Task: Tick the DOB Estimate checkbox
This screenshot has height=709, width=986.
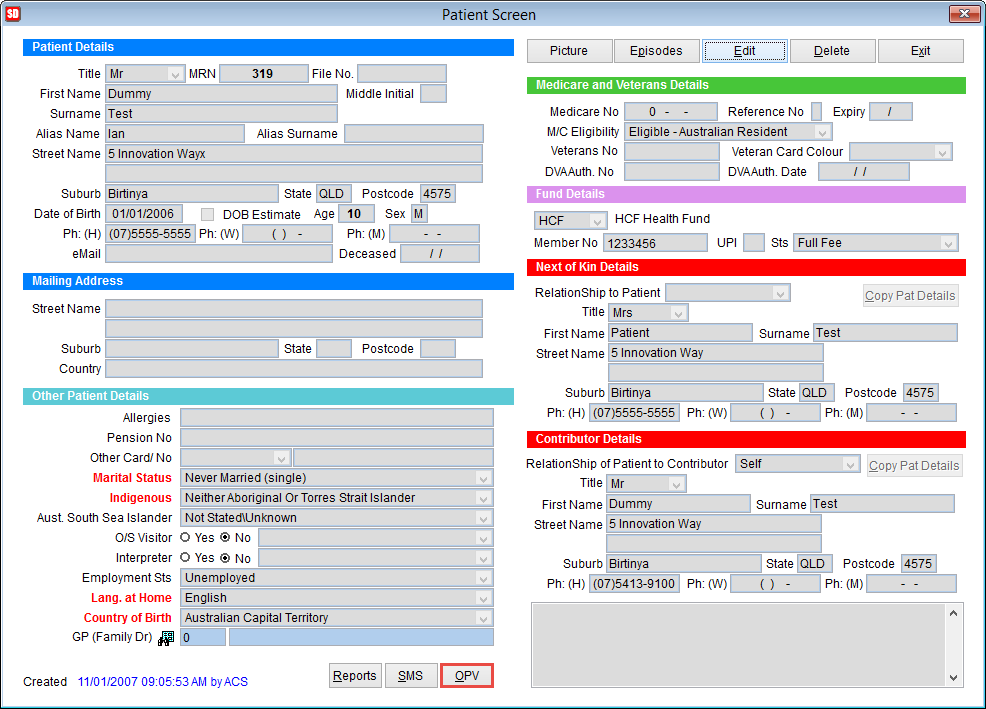Action: point(208,215)
